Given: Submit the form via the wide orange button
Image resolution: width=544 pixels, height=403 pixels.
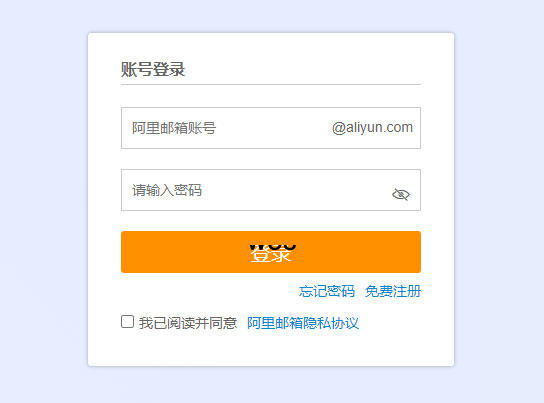Looking at the screenshot, I should 271,252.
